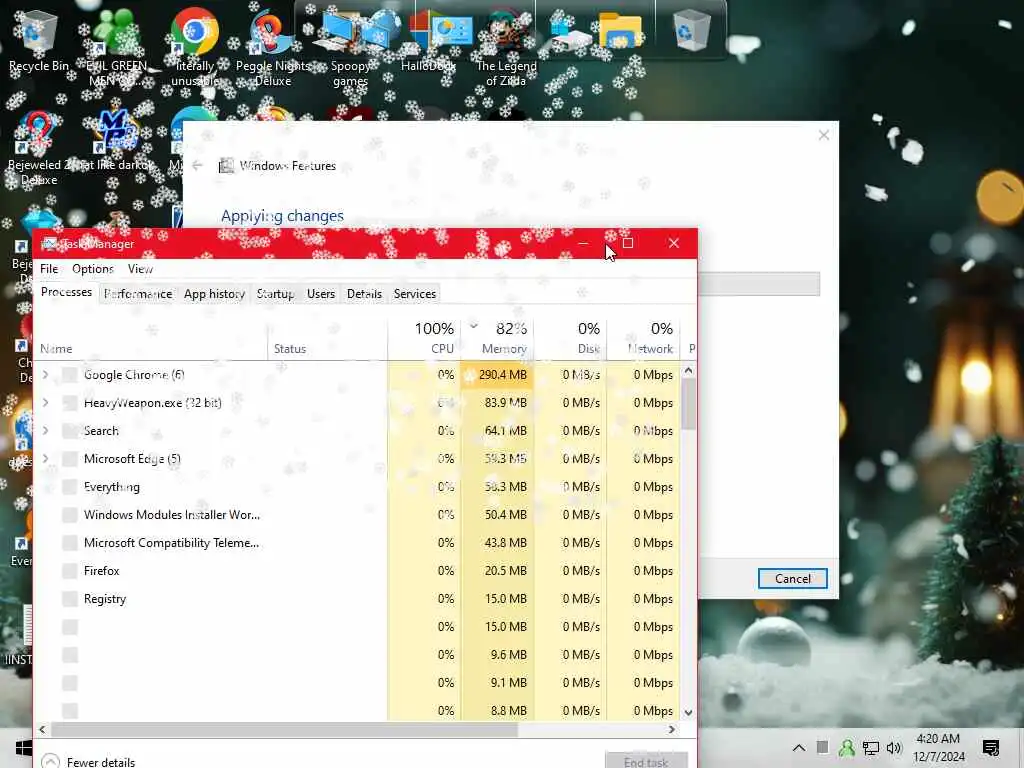The height and width of the screenshot is (768, 1024).
Task: Click the process list horizontal scrollbar thumb
Action: 284,729
